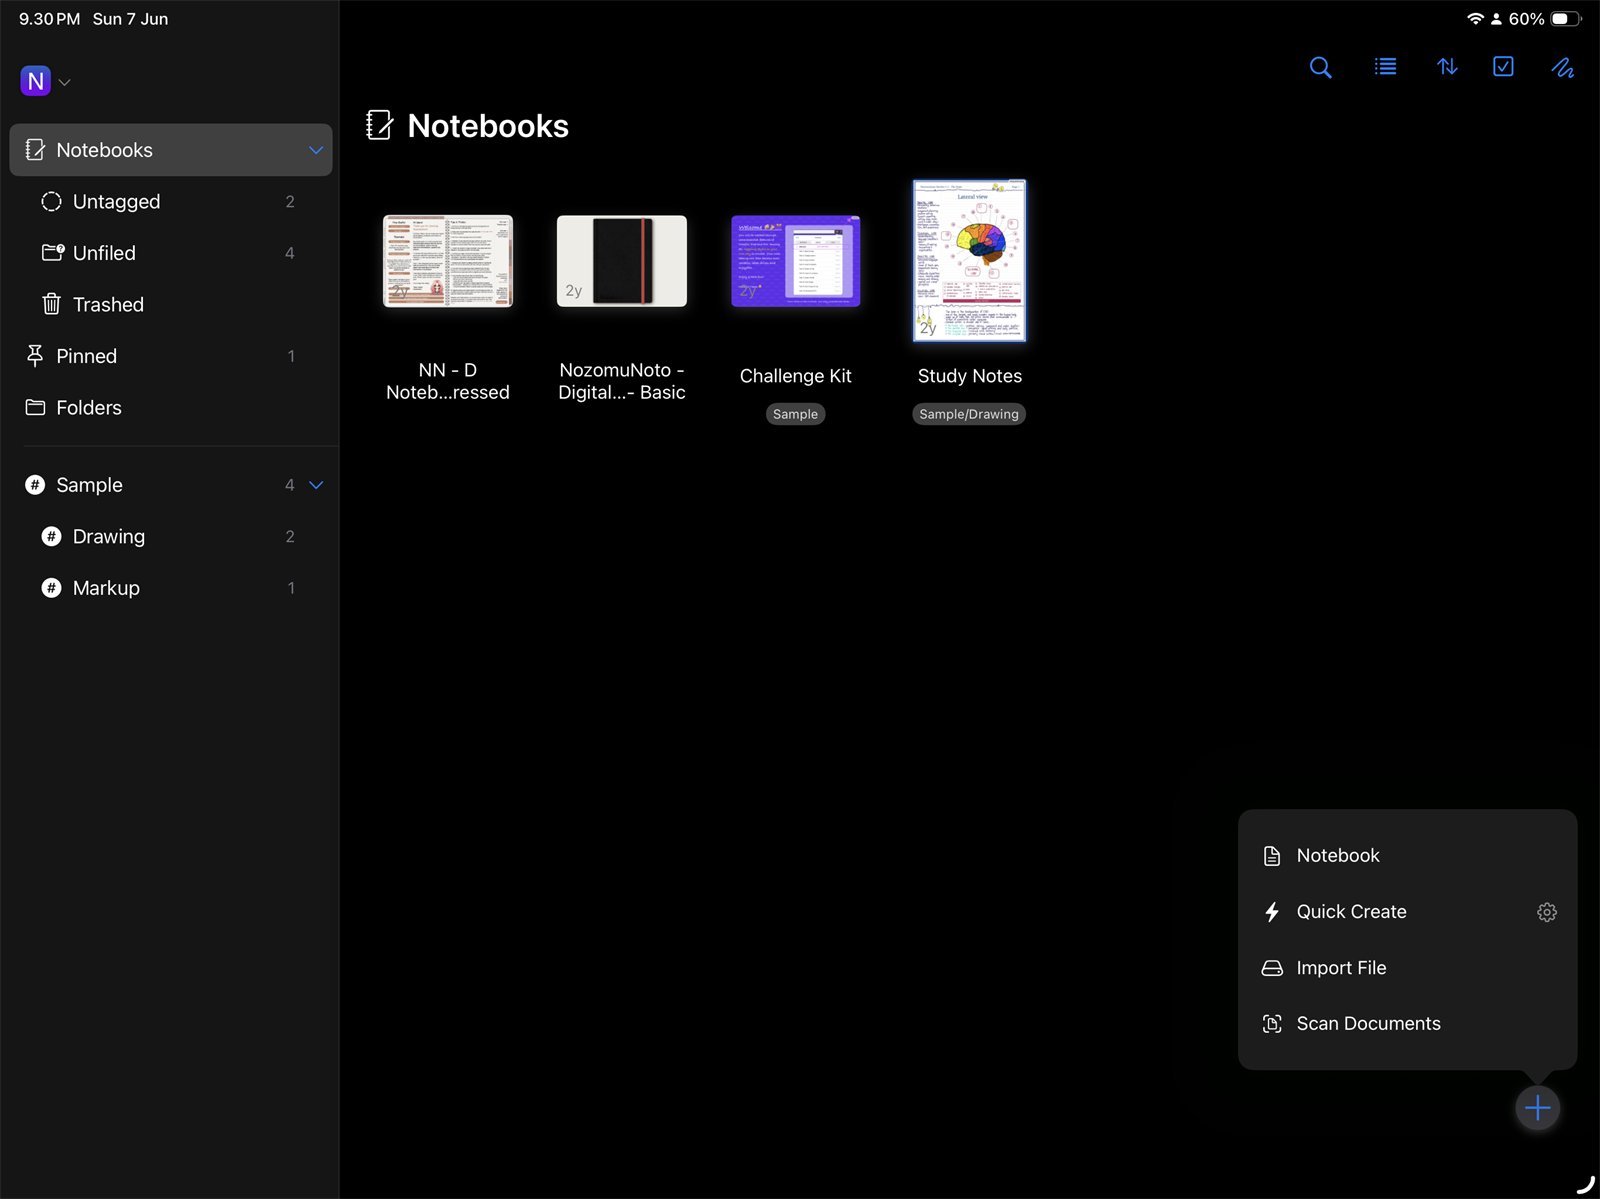1600x1199 pixels.
Task: Open the NN - D Notebook thumbnail
Action: (x=448, y=261)
